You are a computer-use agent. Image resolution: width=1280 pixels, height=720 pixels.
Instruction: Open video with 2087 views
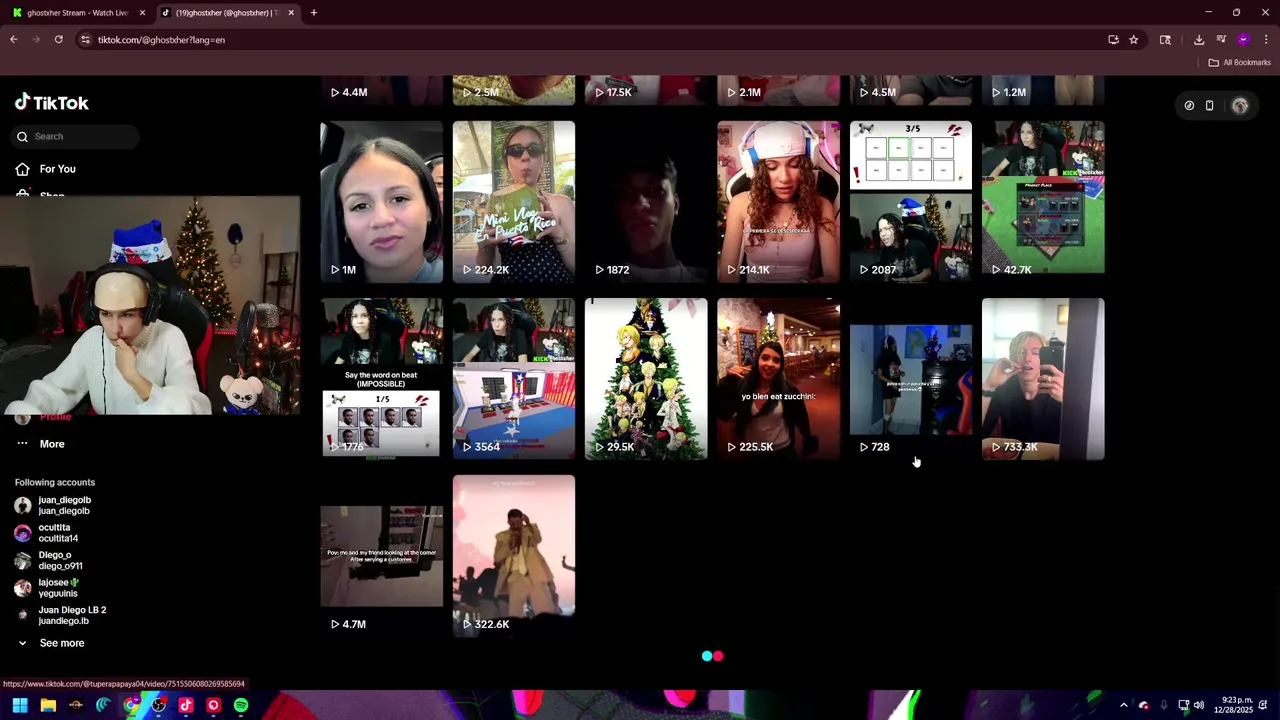click(911, 202)
